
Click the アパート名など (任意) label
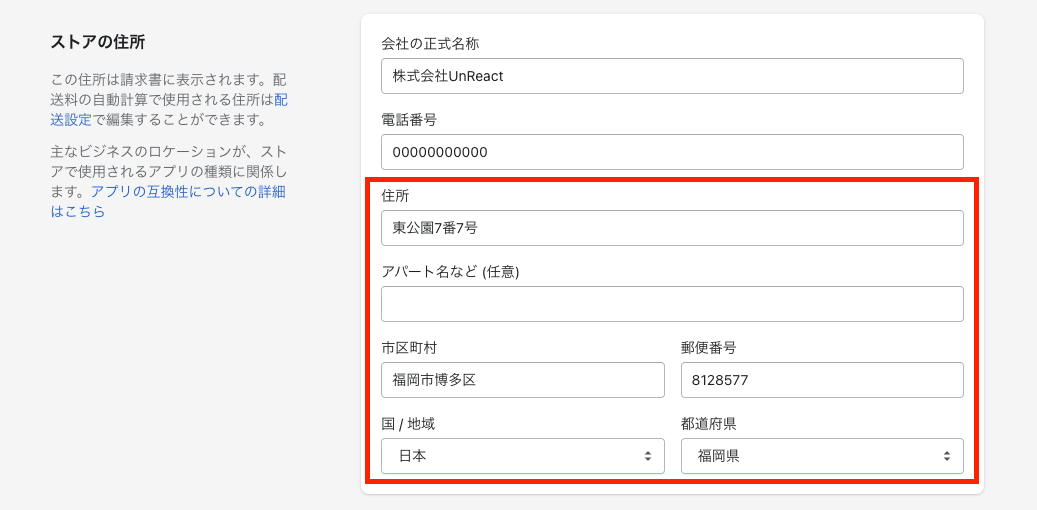[x=450, y=272]
